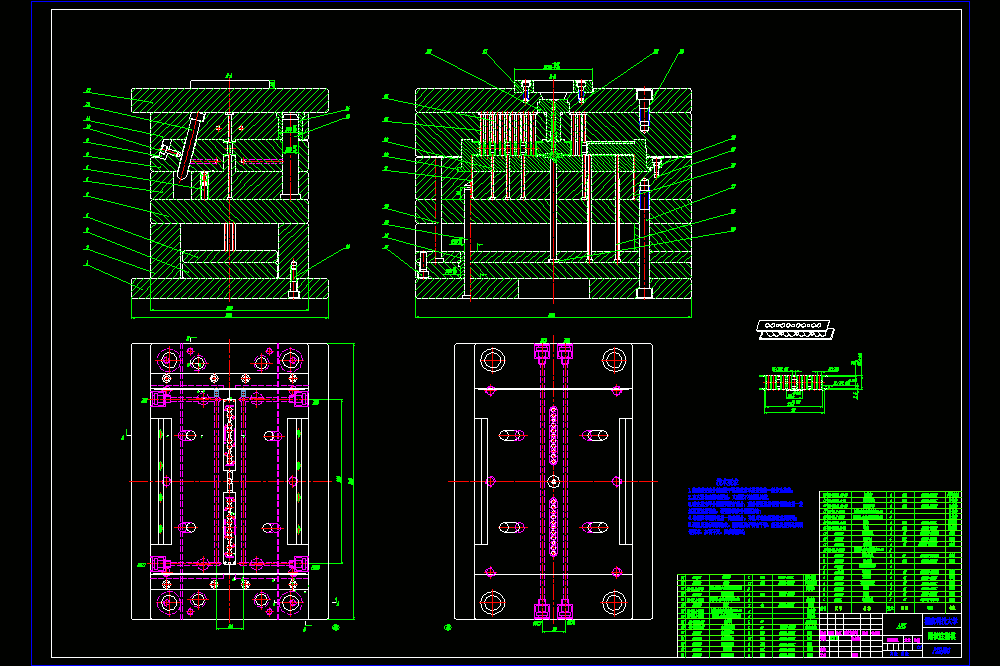The width and height of the screenshot is (1000, 666).
Task: Select the green drawing title cell in title block
Action: (x=941, y=636)
